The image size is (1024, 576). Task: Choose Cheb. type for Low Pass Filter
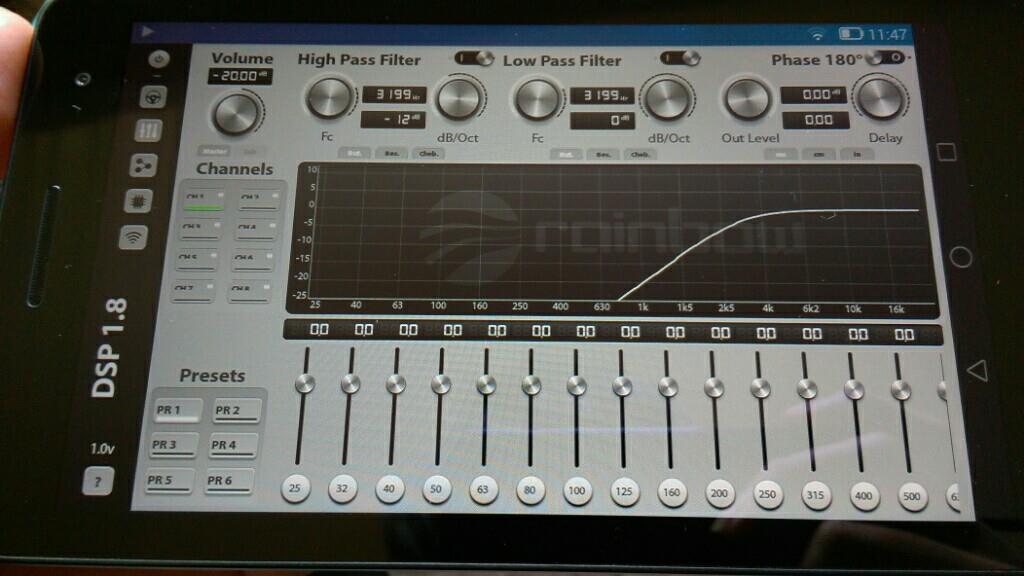pos(640,155)
